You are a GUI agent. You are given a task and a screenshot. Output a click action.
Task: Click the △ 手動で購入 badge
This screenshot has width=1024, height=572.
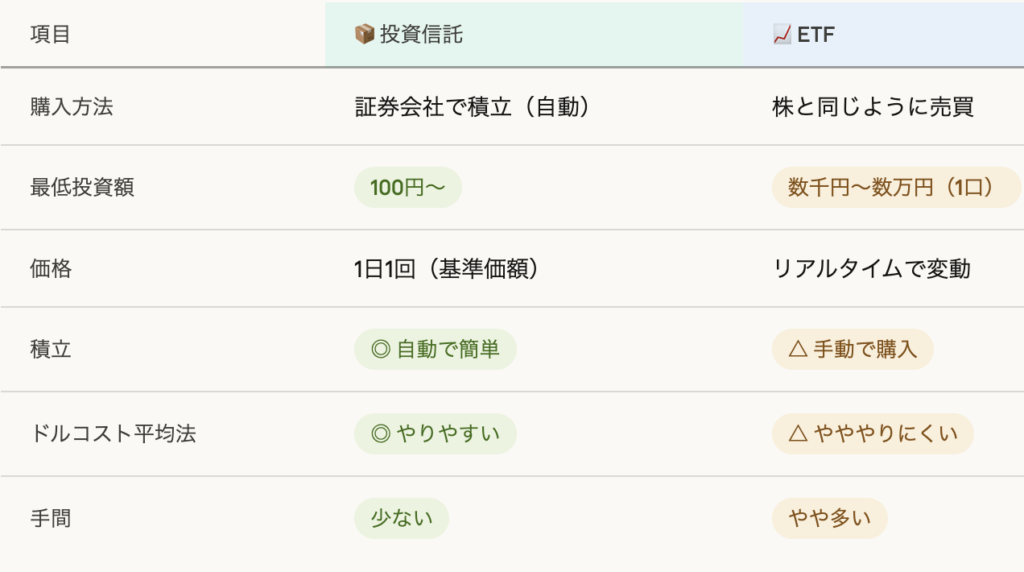[852, 350]
